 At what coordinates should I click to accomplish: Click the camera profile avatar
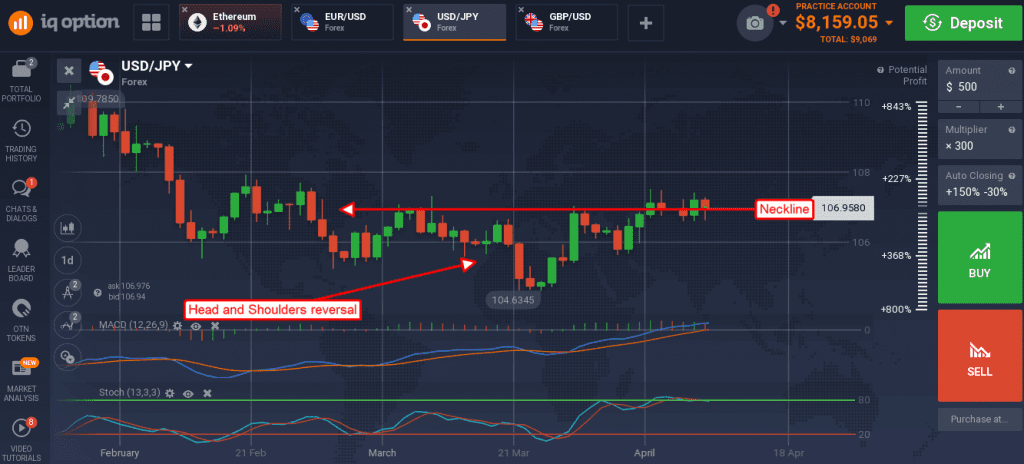pos(755,24)
